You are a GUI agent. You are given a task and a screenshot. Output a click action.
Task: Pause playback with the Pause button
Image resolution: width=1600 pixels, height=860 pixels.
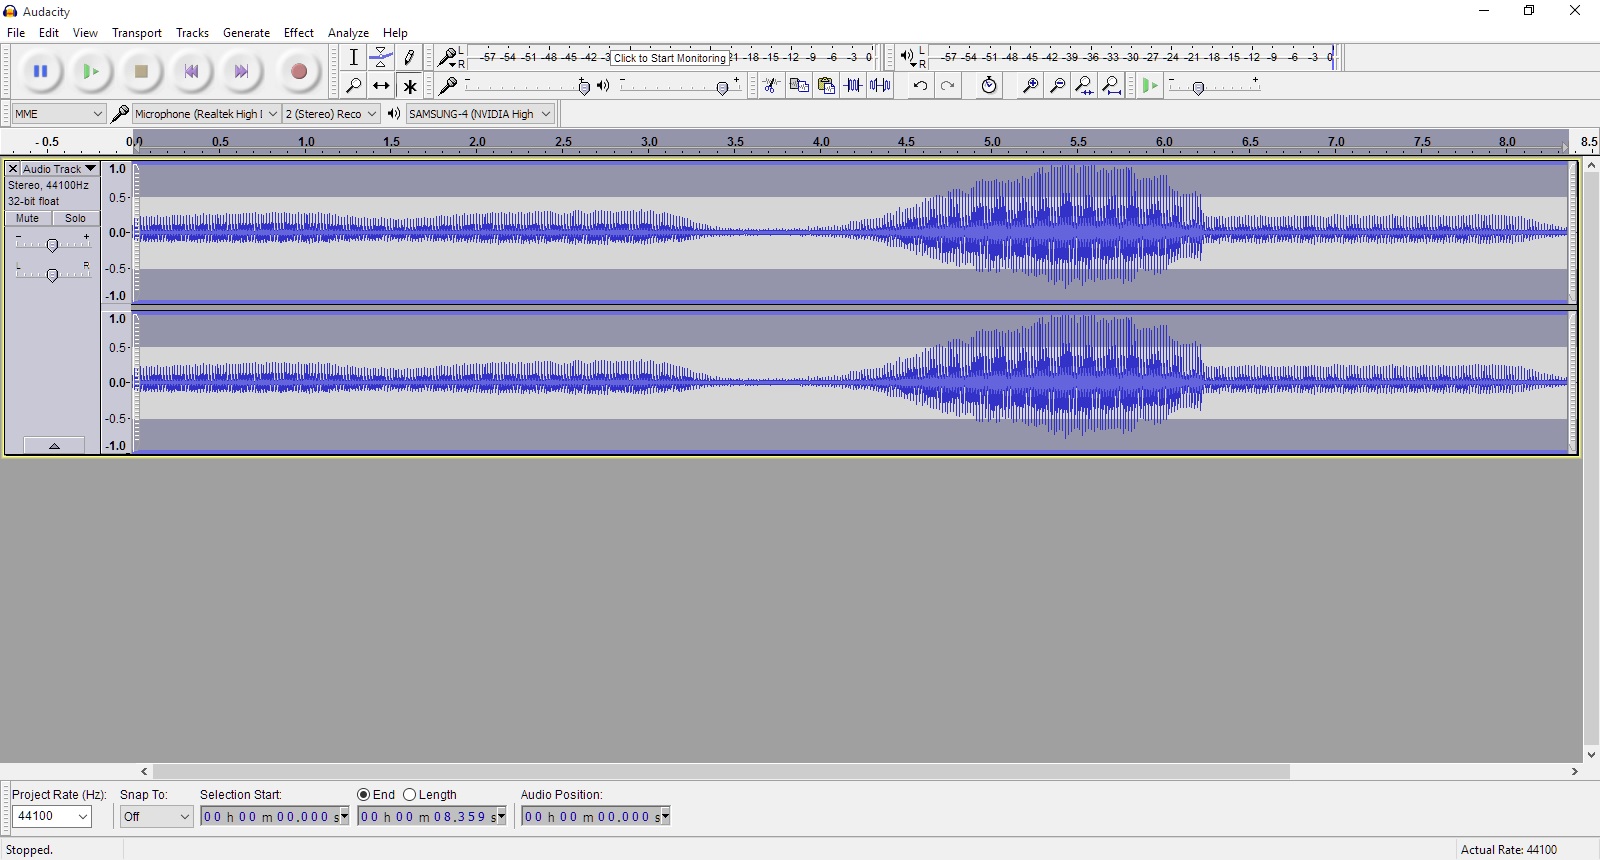[41, 71]
